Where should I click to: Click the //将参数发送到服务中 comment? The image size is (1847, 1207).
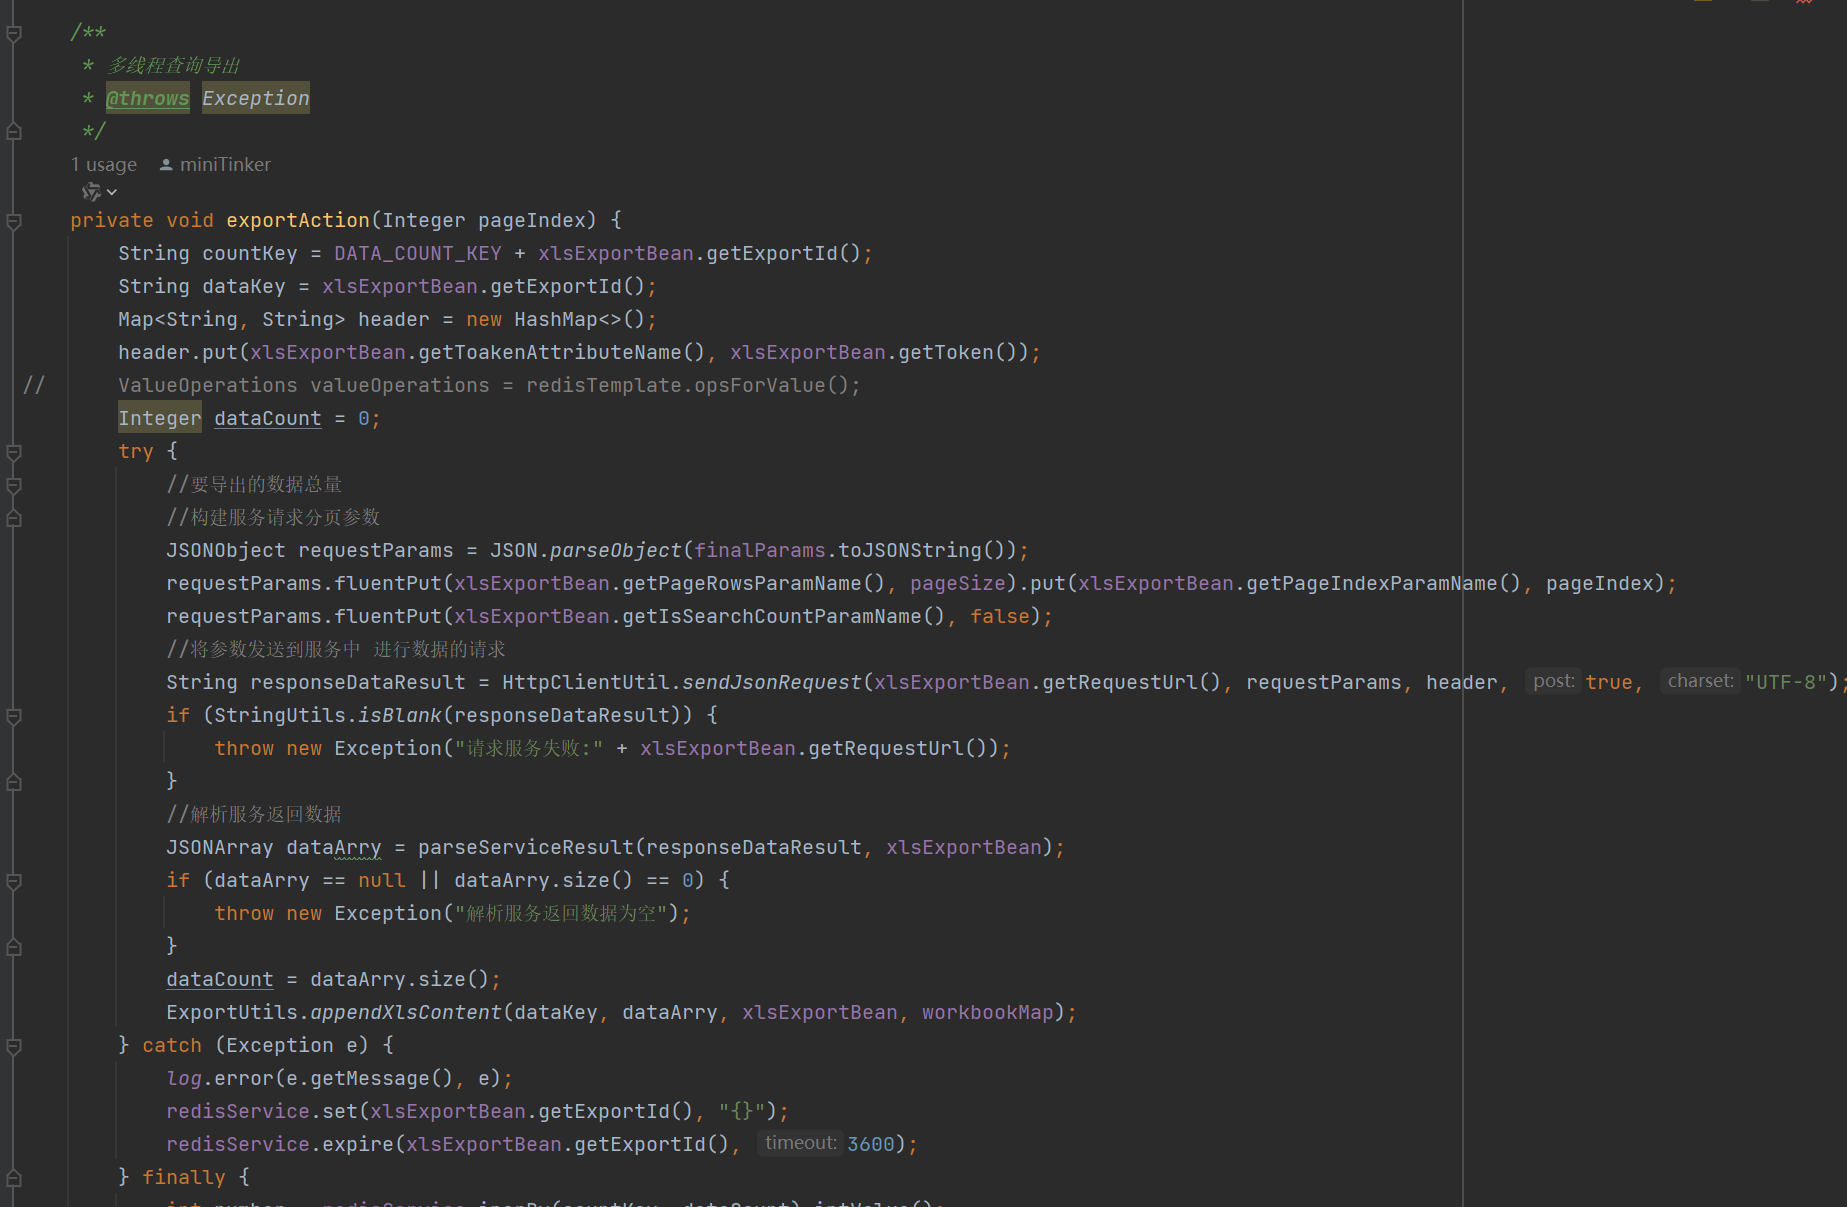pyautogui.click(x=336, y=649)
